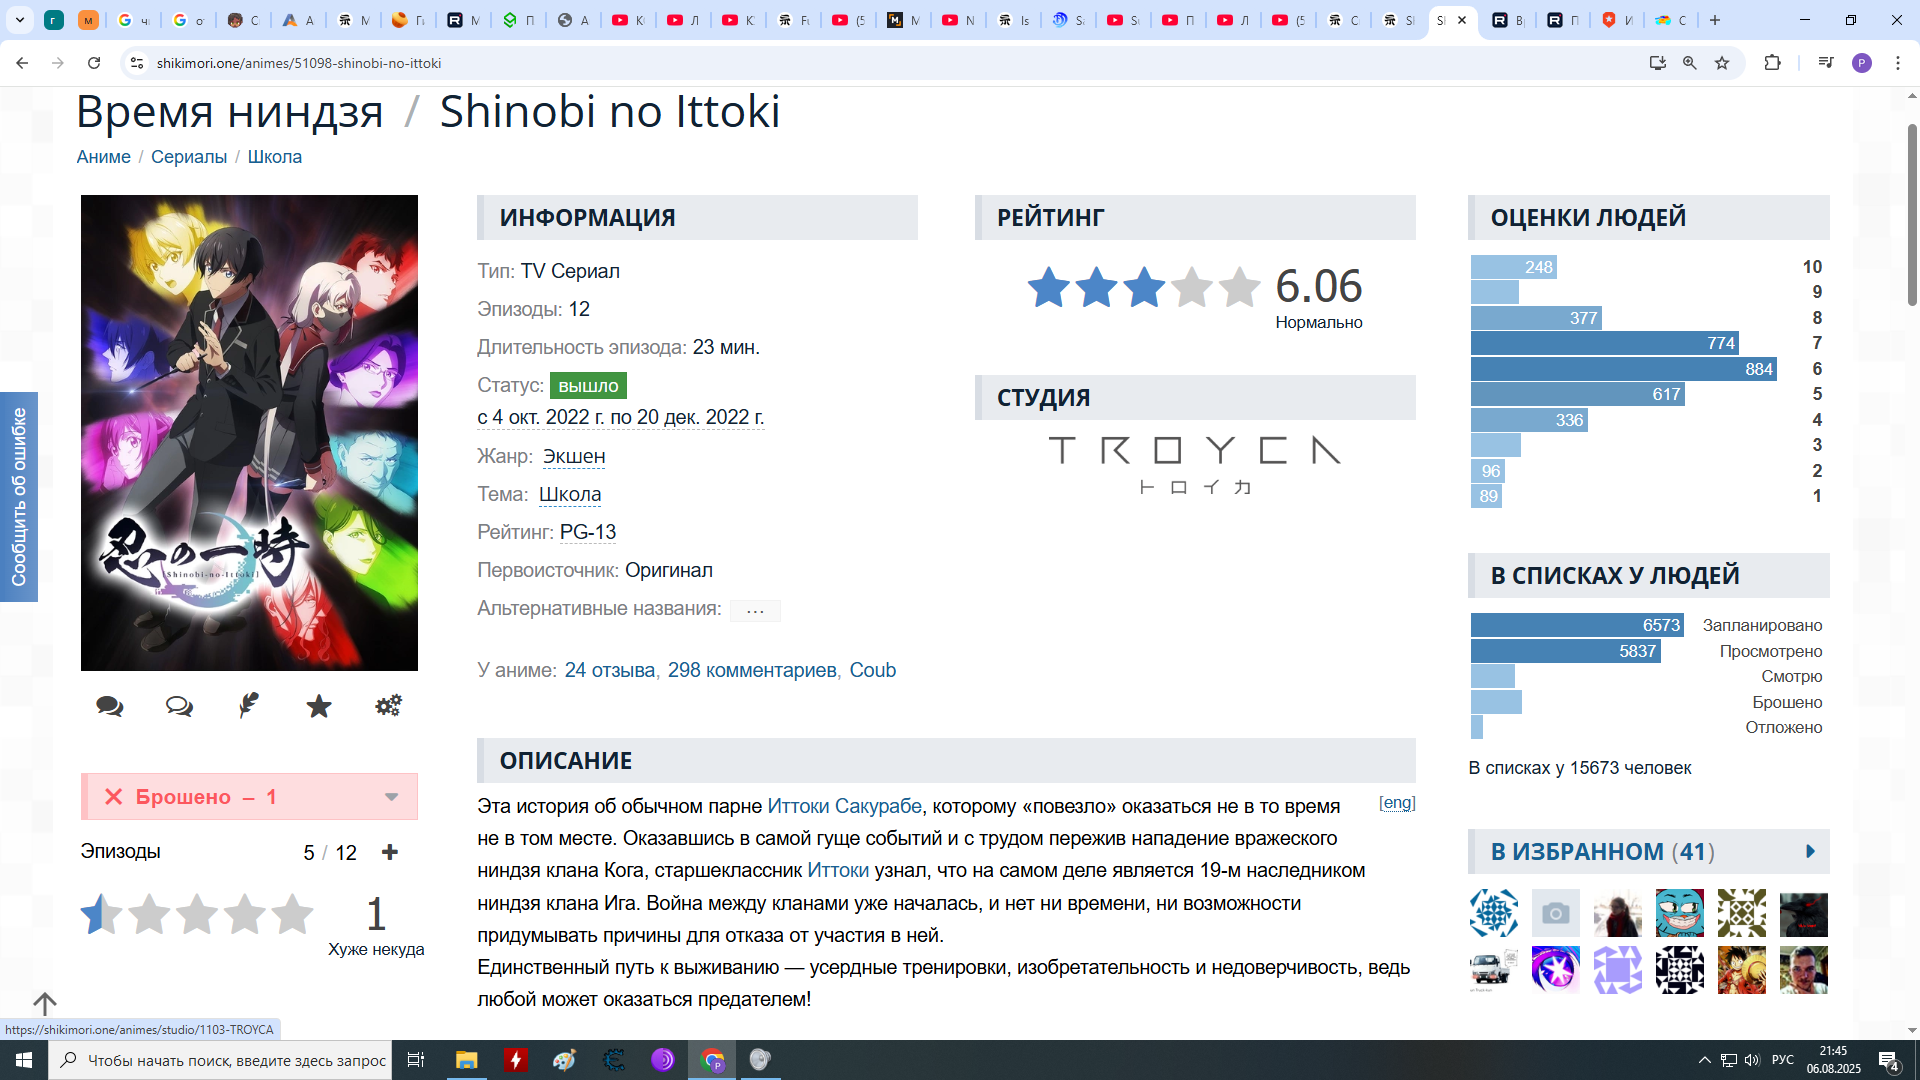Open File Explorer from the taskbar

click(x=466, y=1060)
